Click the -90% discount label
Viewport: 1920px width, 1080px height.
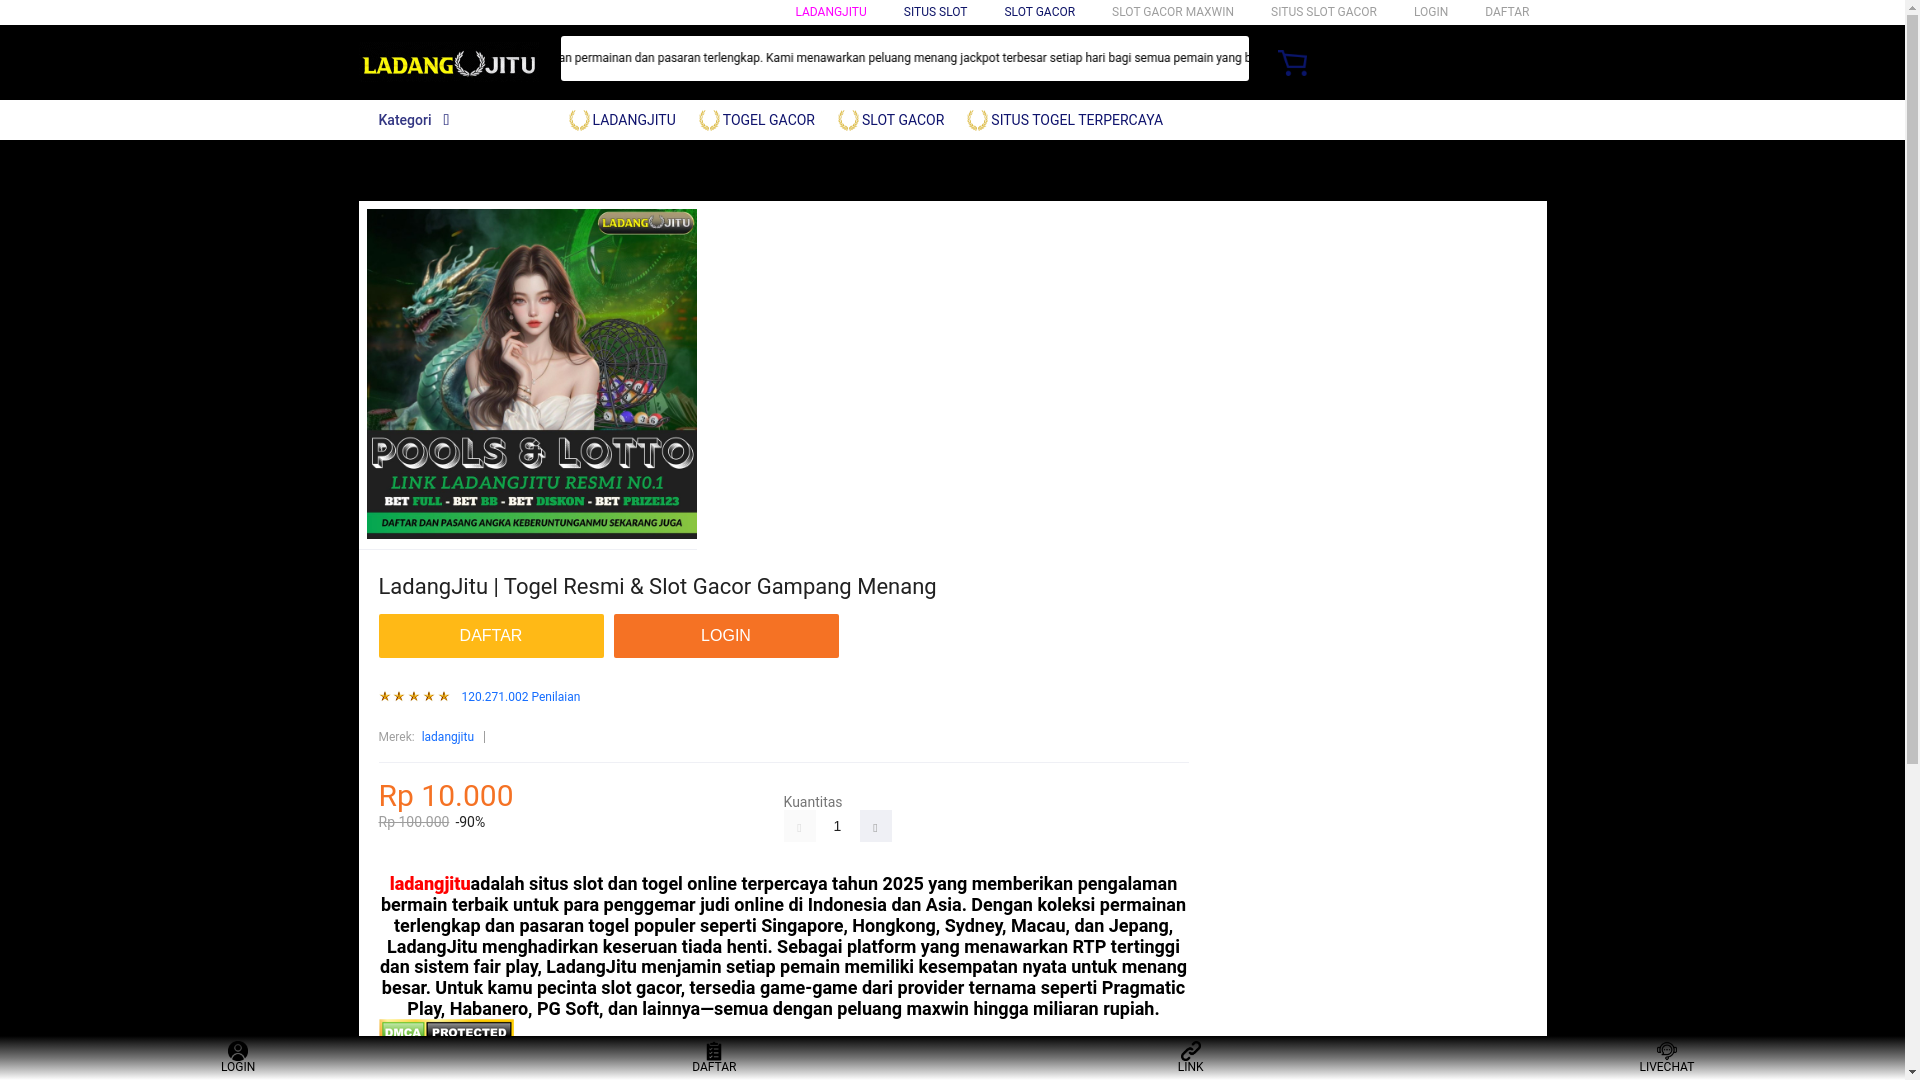click(x=470, y=822)
